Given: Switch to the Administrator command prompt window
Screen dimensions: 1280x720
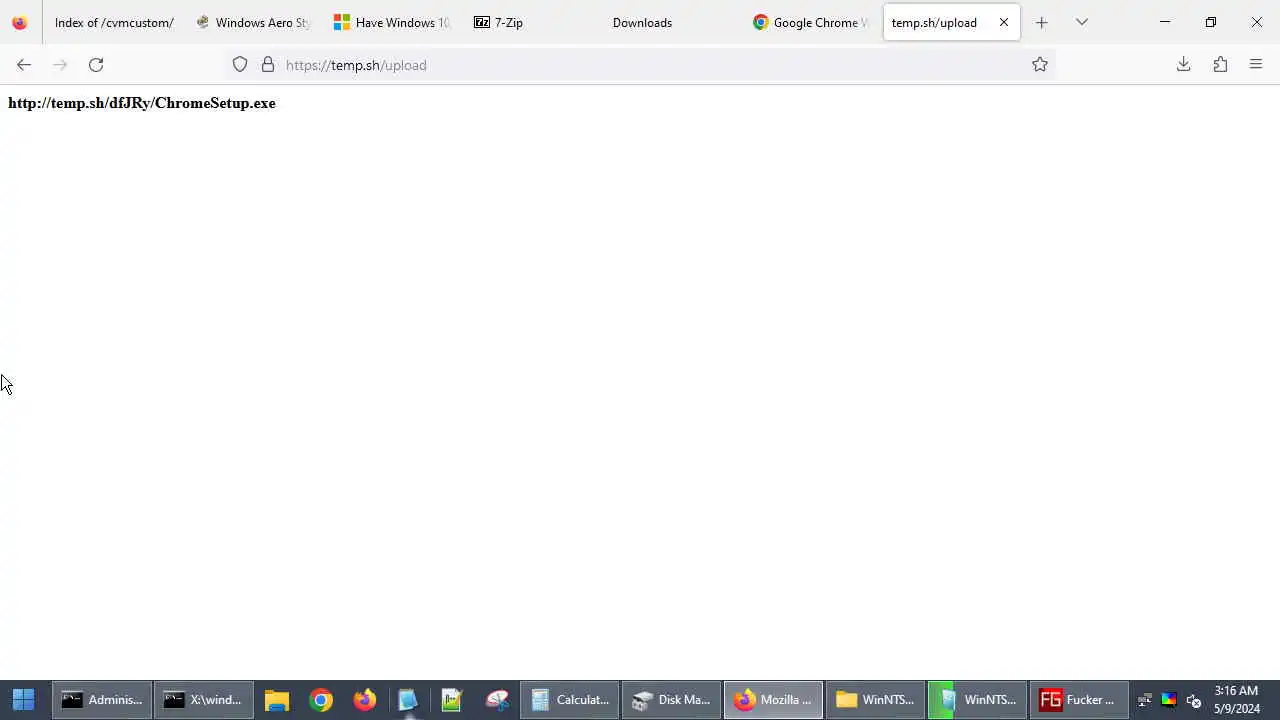Looking at the screenshot, I should click(103, 700).
